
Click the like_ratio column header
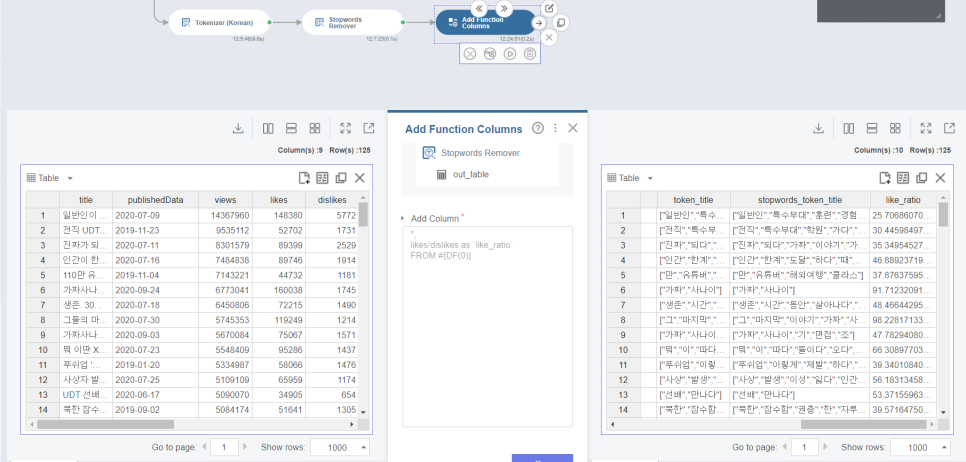point(904,200)
